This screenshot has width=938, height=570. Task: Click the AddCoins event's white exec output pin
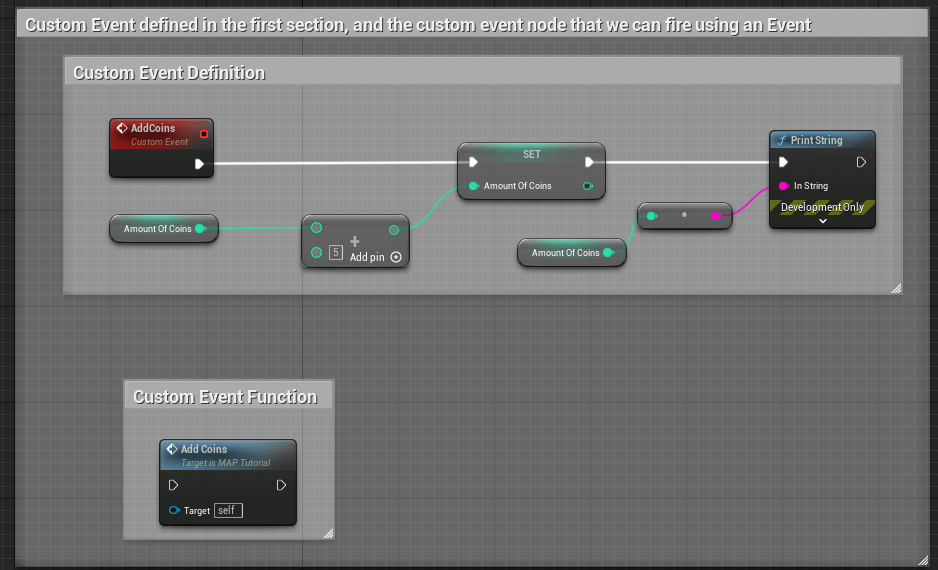click(200, 163)
